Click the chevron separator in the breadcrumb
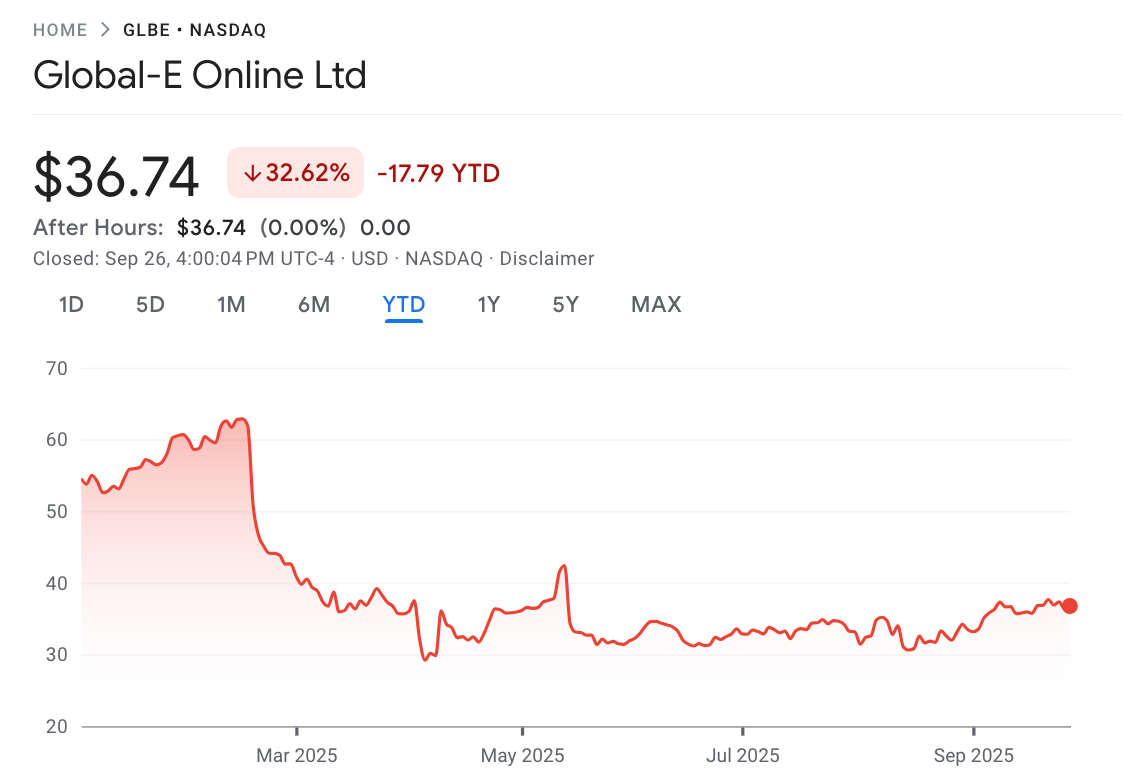 tap(103, 29)
